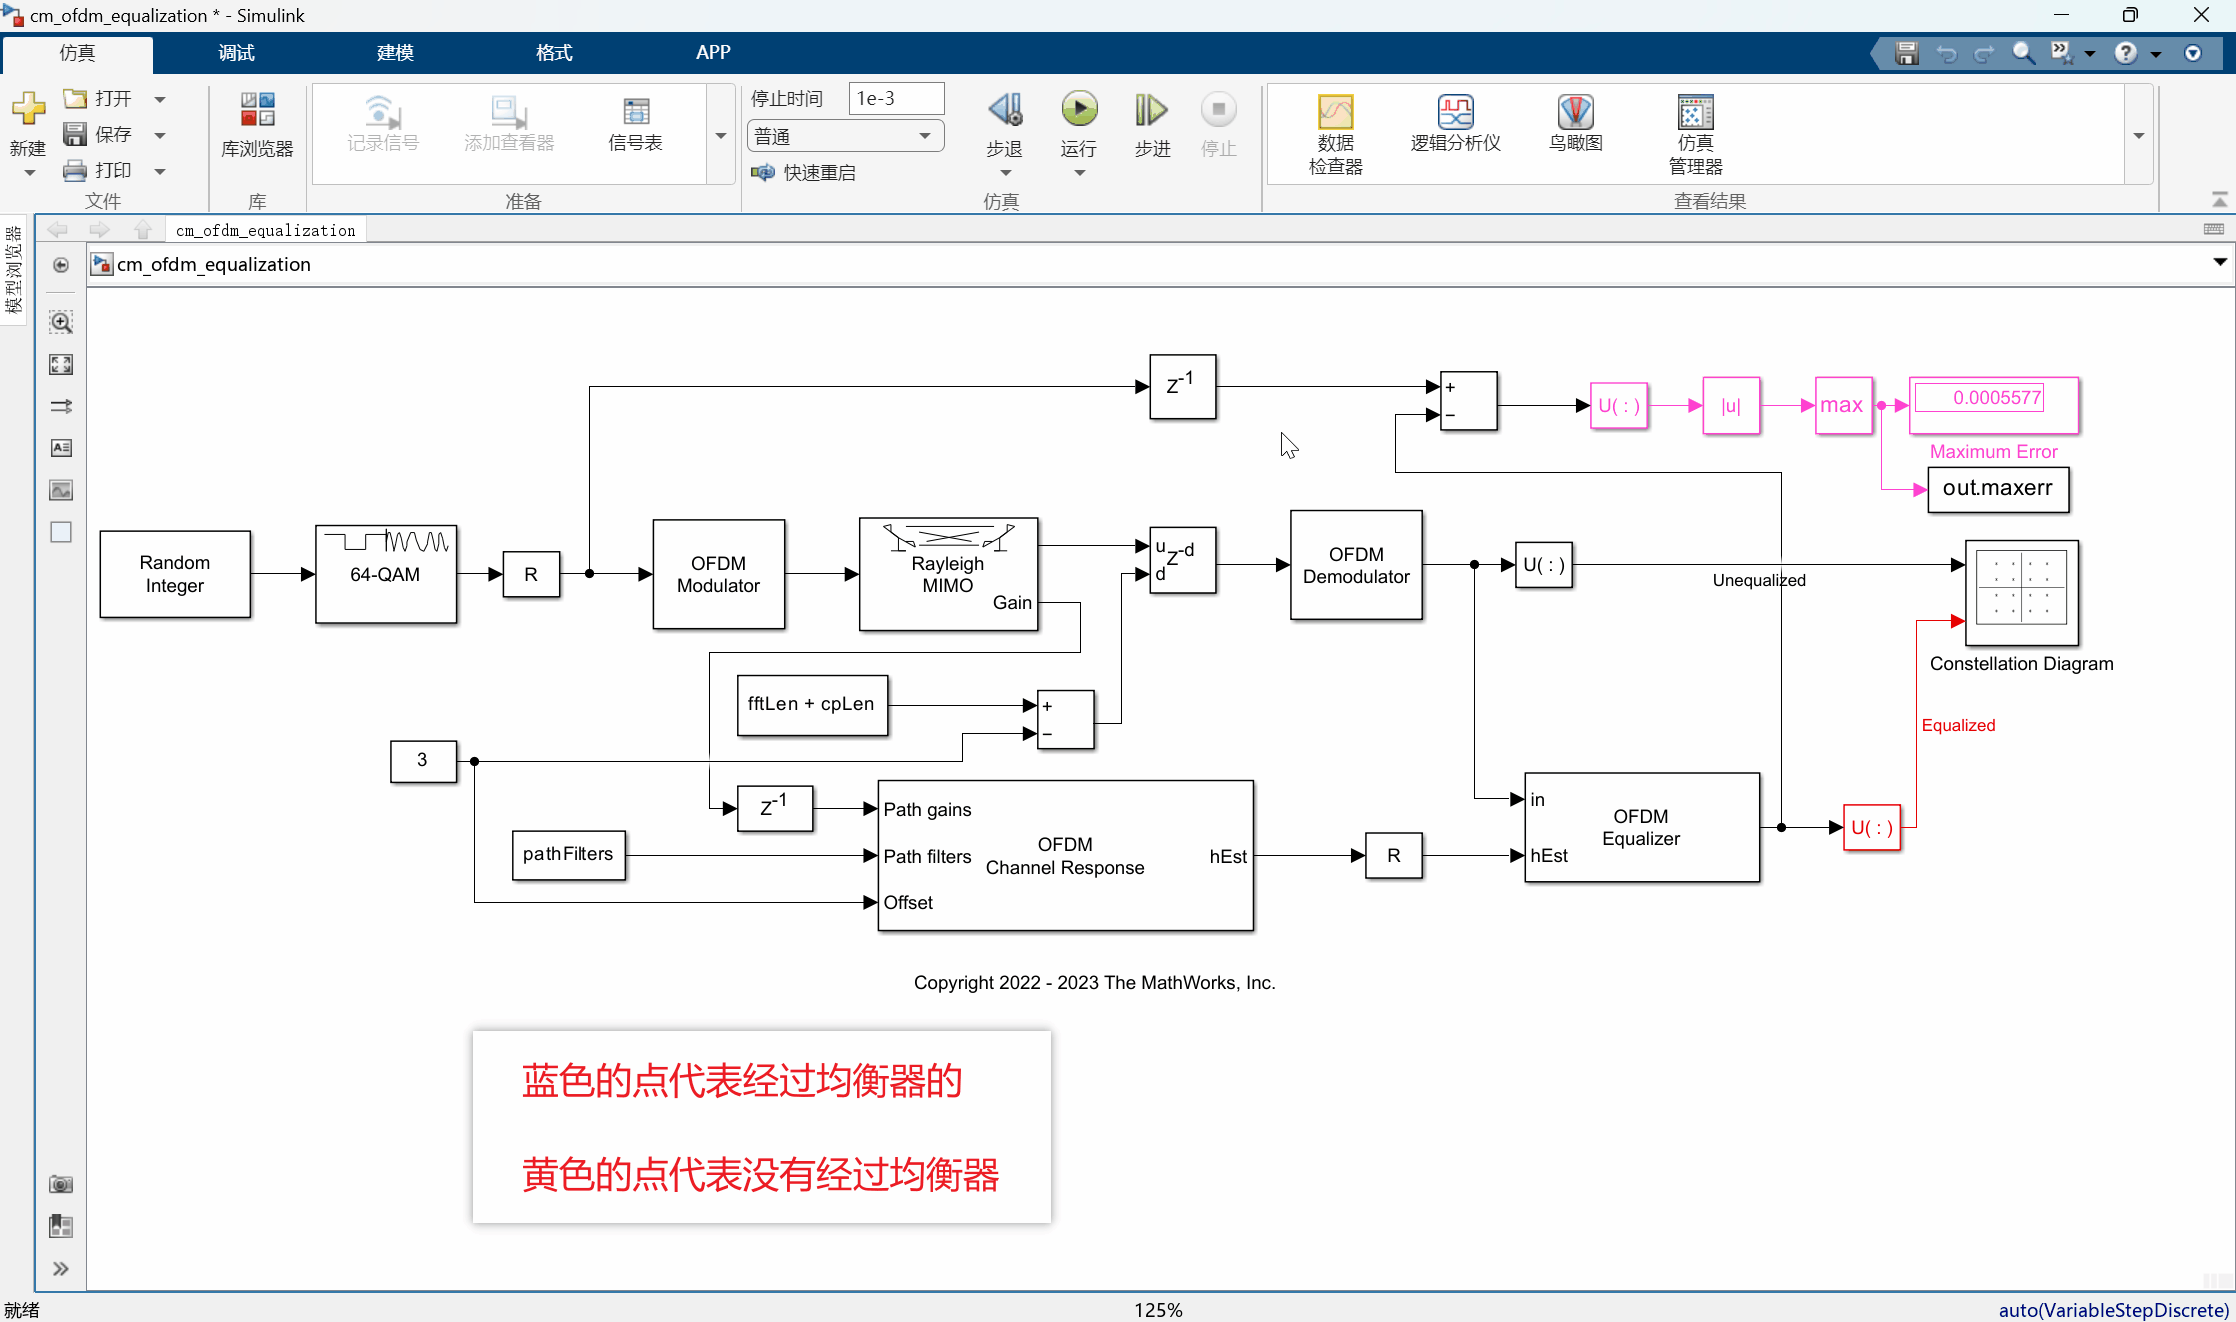Click the Fit to View palette icon
The height and width of the screenshot is (1322, 2236).
tap(61, 364)
